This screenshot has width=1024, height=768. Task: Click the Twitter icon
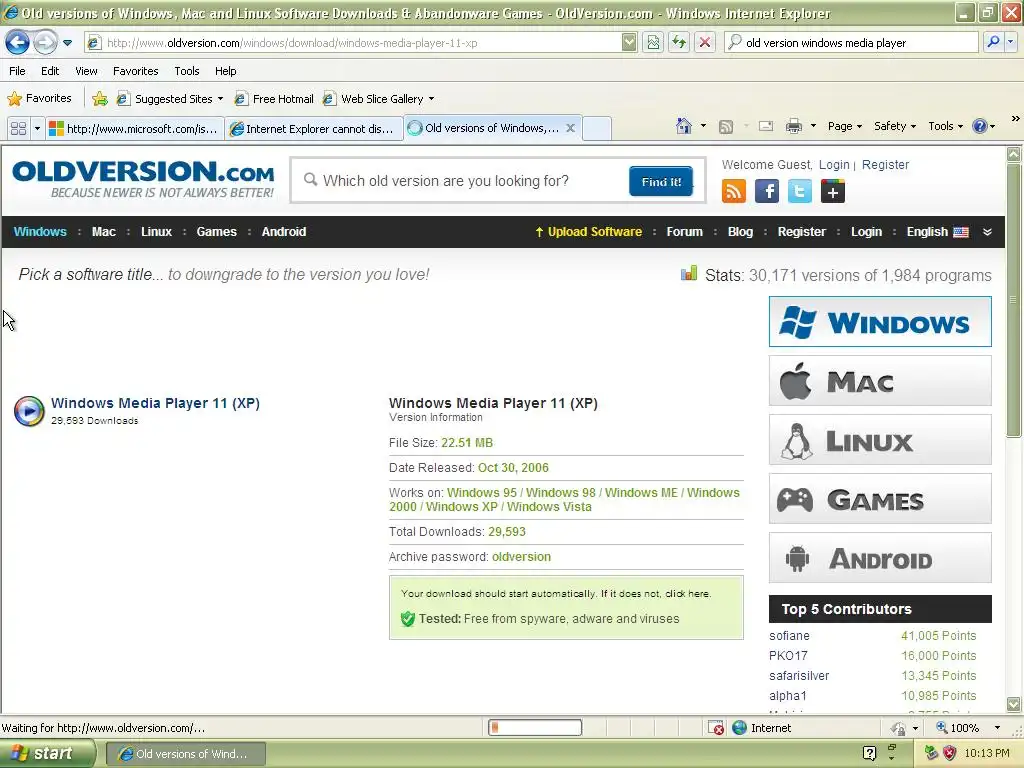(x=799, y=191)
